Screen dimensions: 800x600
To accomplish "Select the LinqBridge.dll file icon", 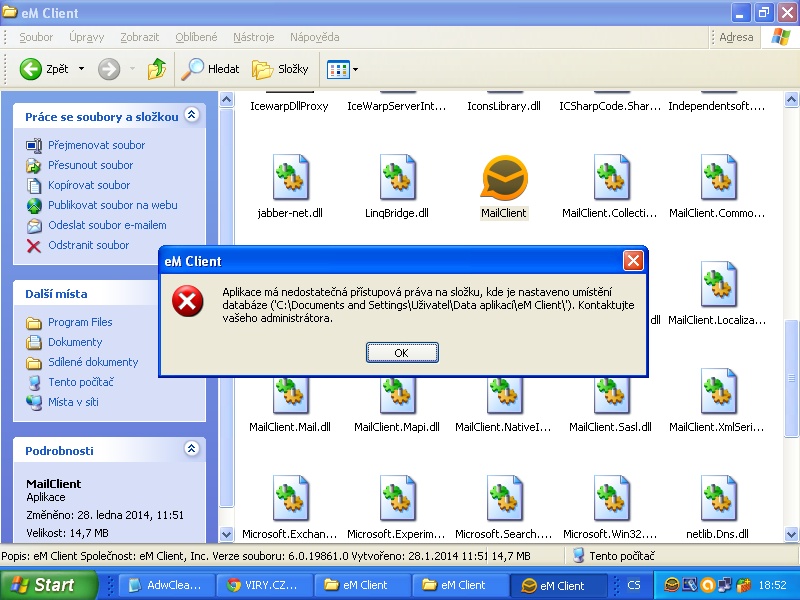I will tap(396, 178).
